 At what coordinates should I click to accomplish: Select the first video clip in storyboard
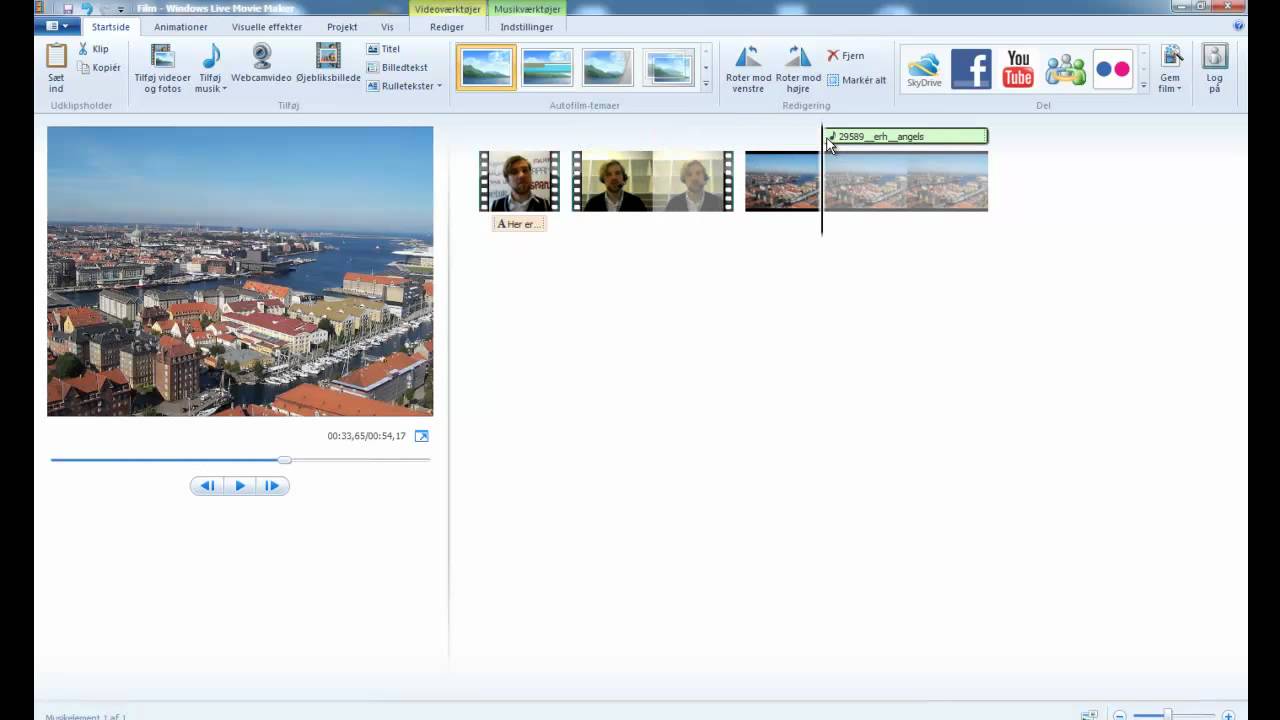click(x=519, y=181)
